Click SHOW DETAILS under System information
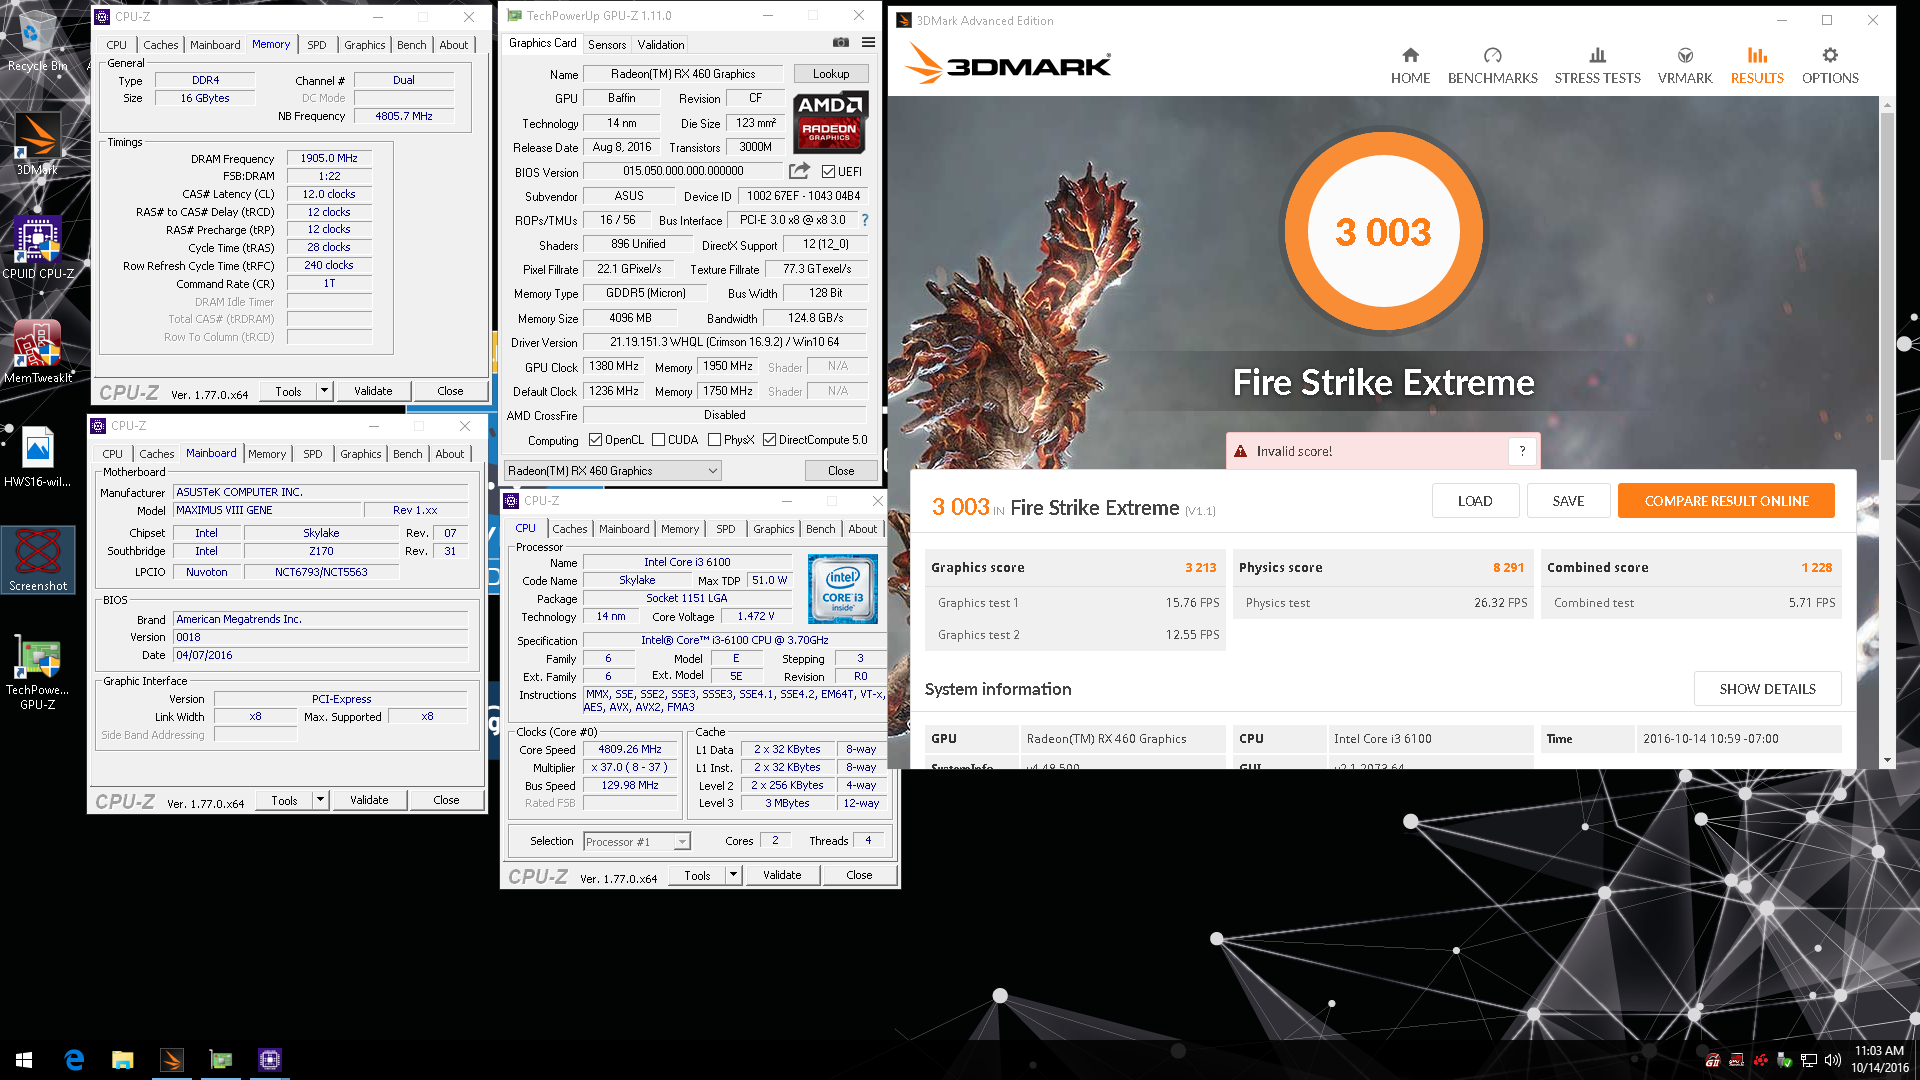The height and width of the screenshot is (1080, 1920). point(1767,689)
